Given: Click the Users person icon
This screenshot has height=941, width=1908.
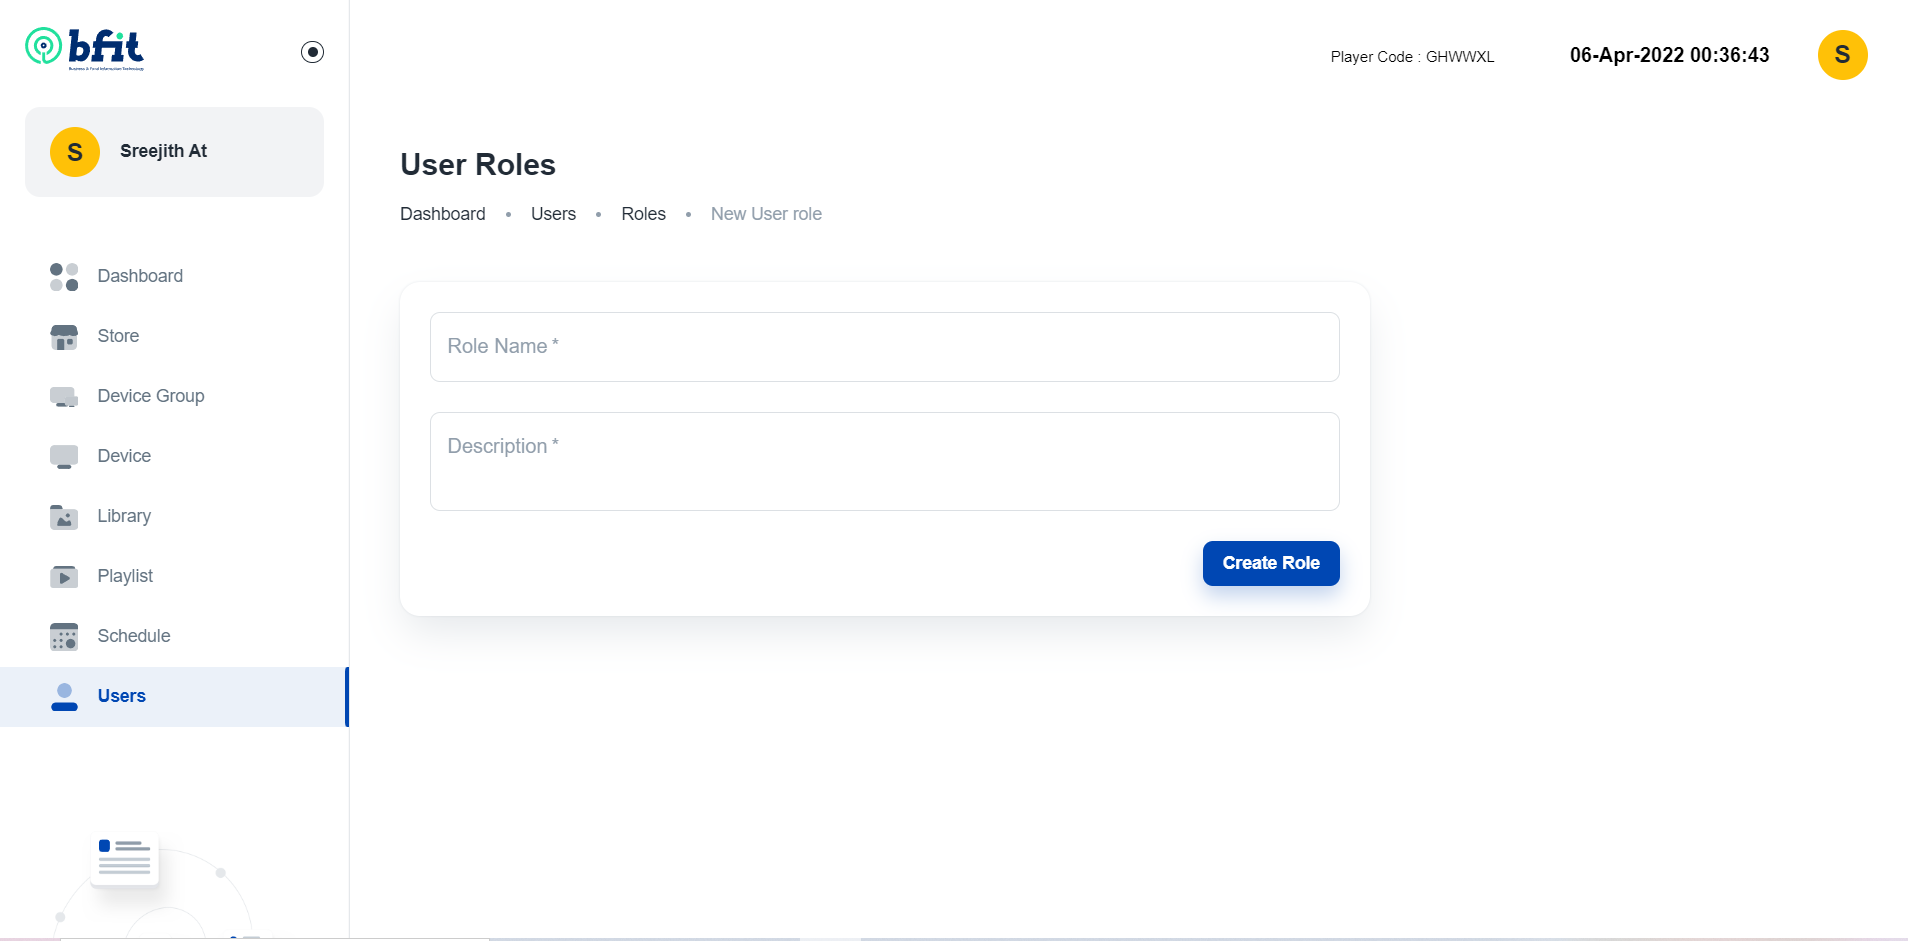Looking at the screenshot, I should [x=64, y=697].
